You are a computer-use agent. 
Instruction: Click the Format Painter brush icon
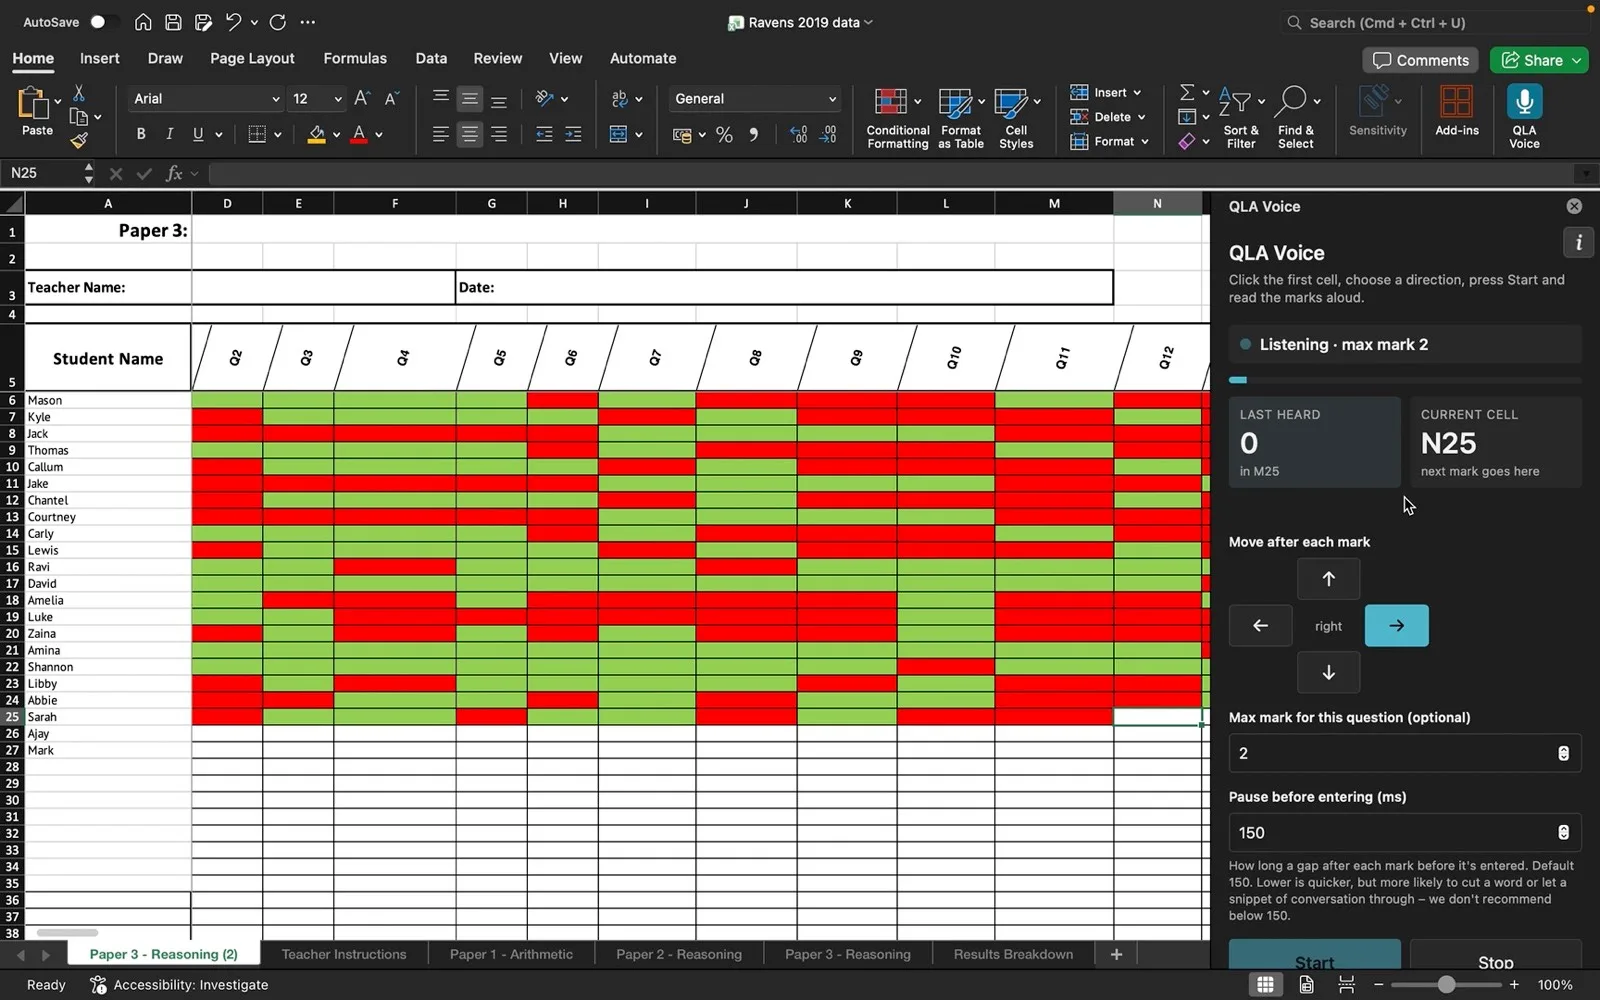(x=79, y=140)
